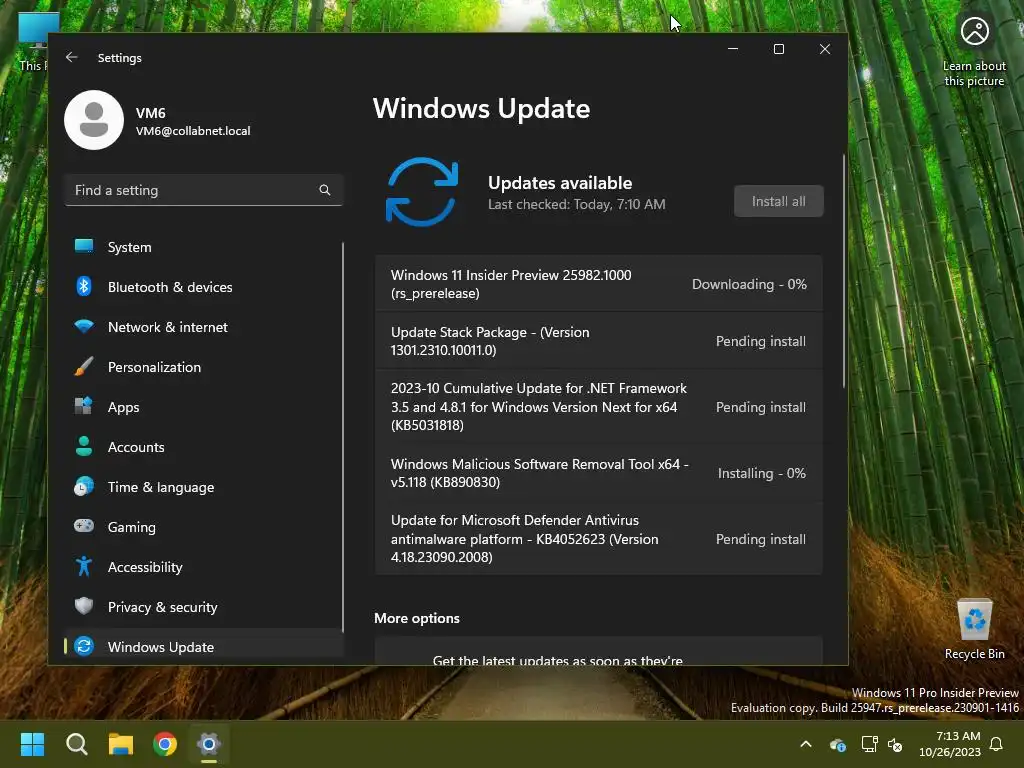
Task: Click Last checked: Today, 7:10 AM text
Action: click(x=577, y=204)
